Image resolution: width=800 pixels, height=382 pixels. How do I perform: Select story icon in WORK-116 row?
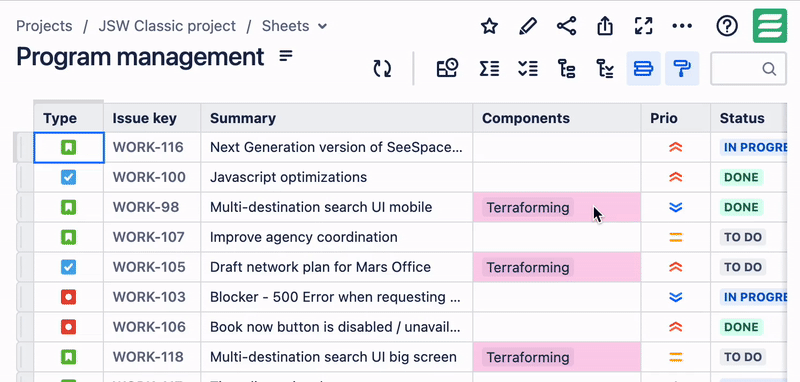pos(68,148)
